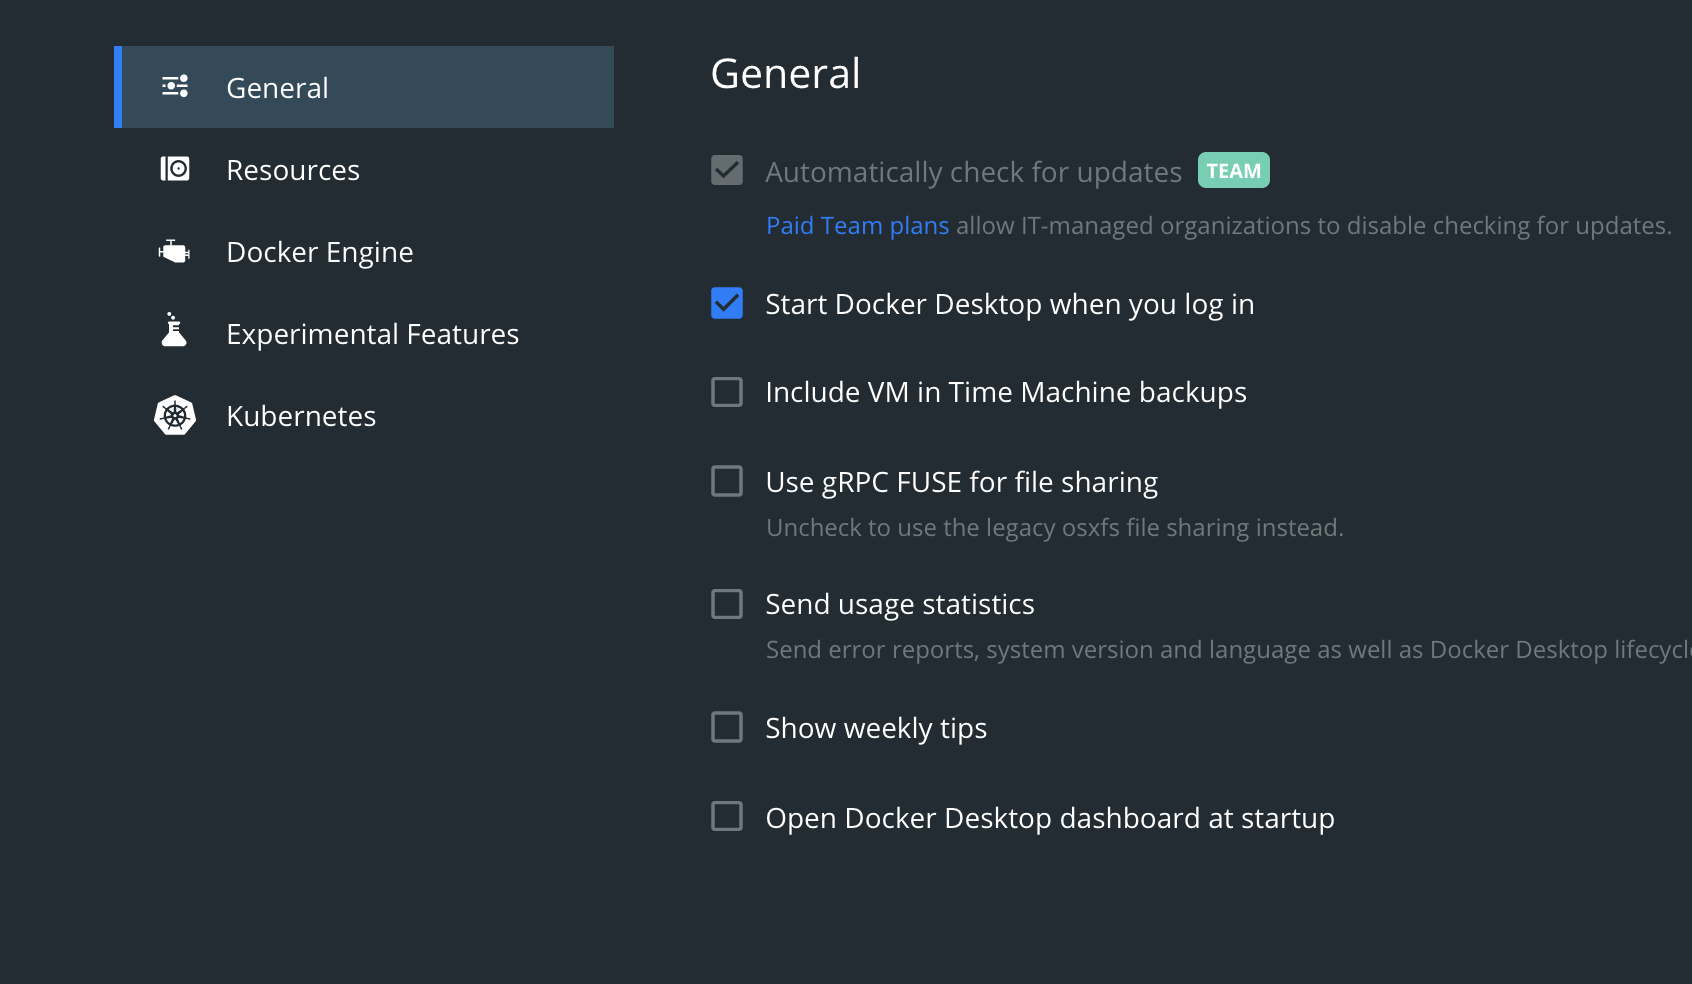This screenshot has height=984, width=1692.
Task: Click the green TEAM badge
Action: (1233, 171)
